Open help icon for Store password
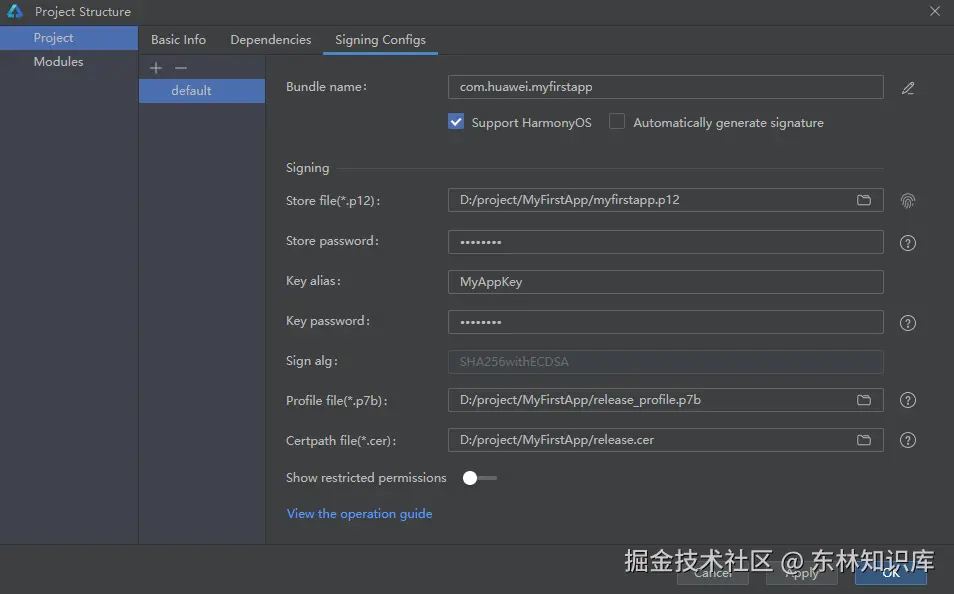Viewport: 954px width, 594px height. point(908,243)
